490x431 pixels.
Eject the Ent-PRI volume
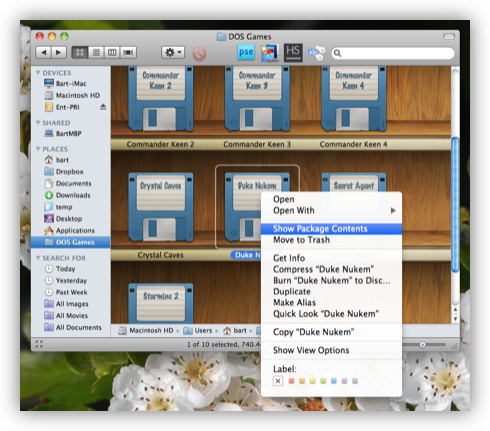pyautogui.click(x=103, y=107)
